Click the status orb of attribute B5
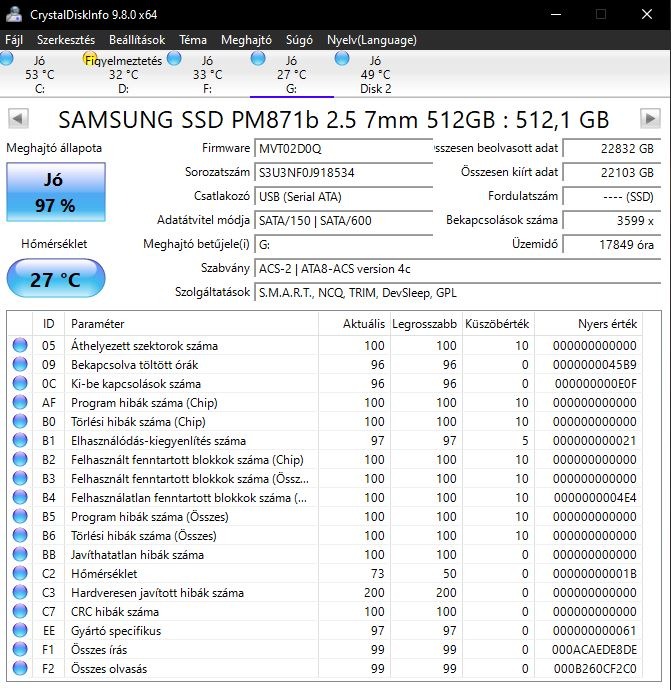The width and height of the screenshot is (671, 690). [x=20, y=516]
